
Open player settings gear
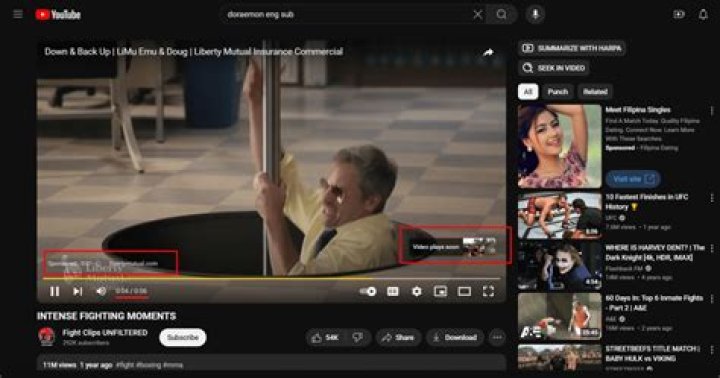[x=416, y=291]
